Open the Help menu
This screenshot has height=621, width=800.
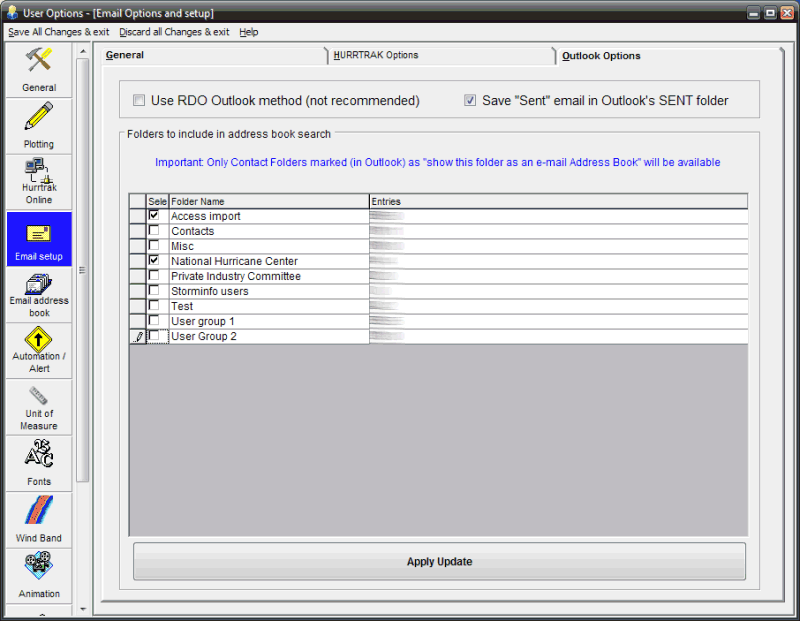pyautogui.click(x=248, y=32)
